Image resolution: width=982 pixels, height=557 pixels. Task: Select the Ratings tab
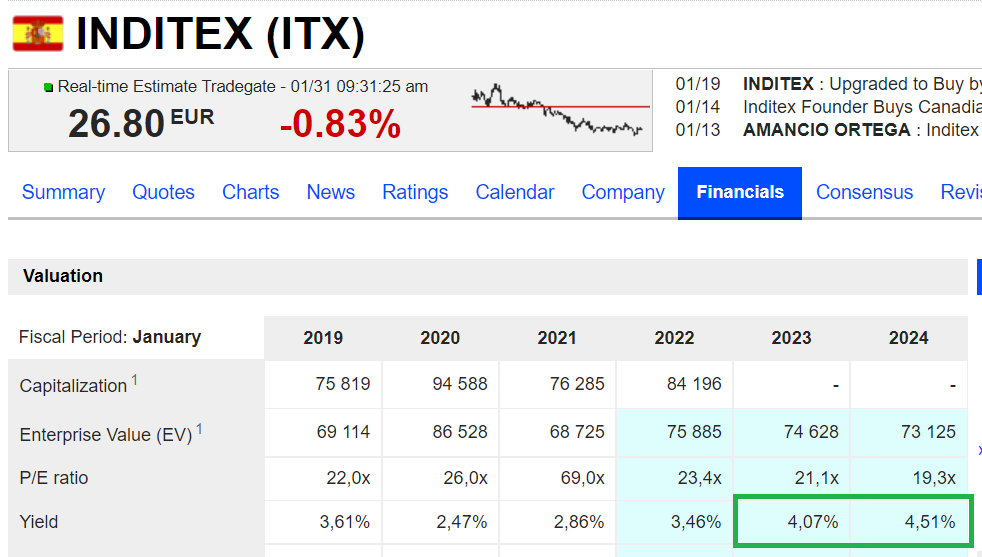coord(415,192)
